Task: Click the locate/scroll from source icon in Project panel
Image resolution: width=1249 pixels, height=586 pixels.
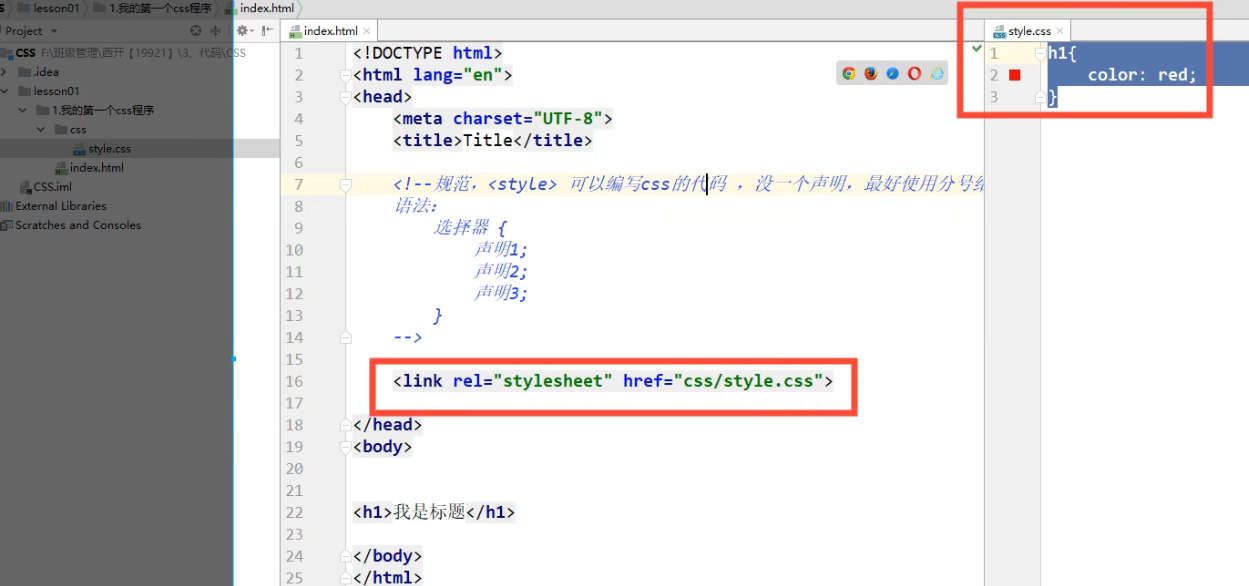Action: click(x=196, y=31)
